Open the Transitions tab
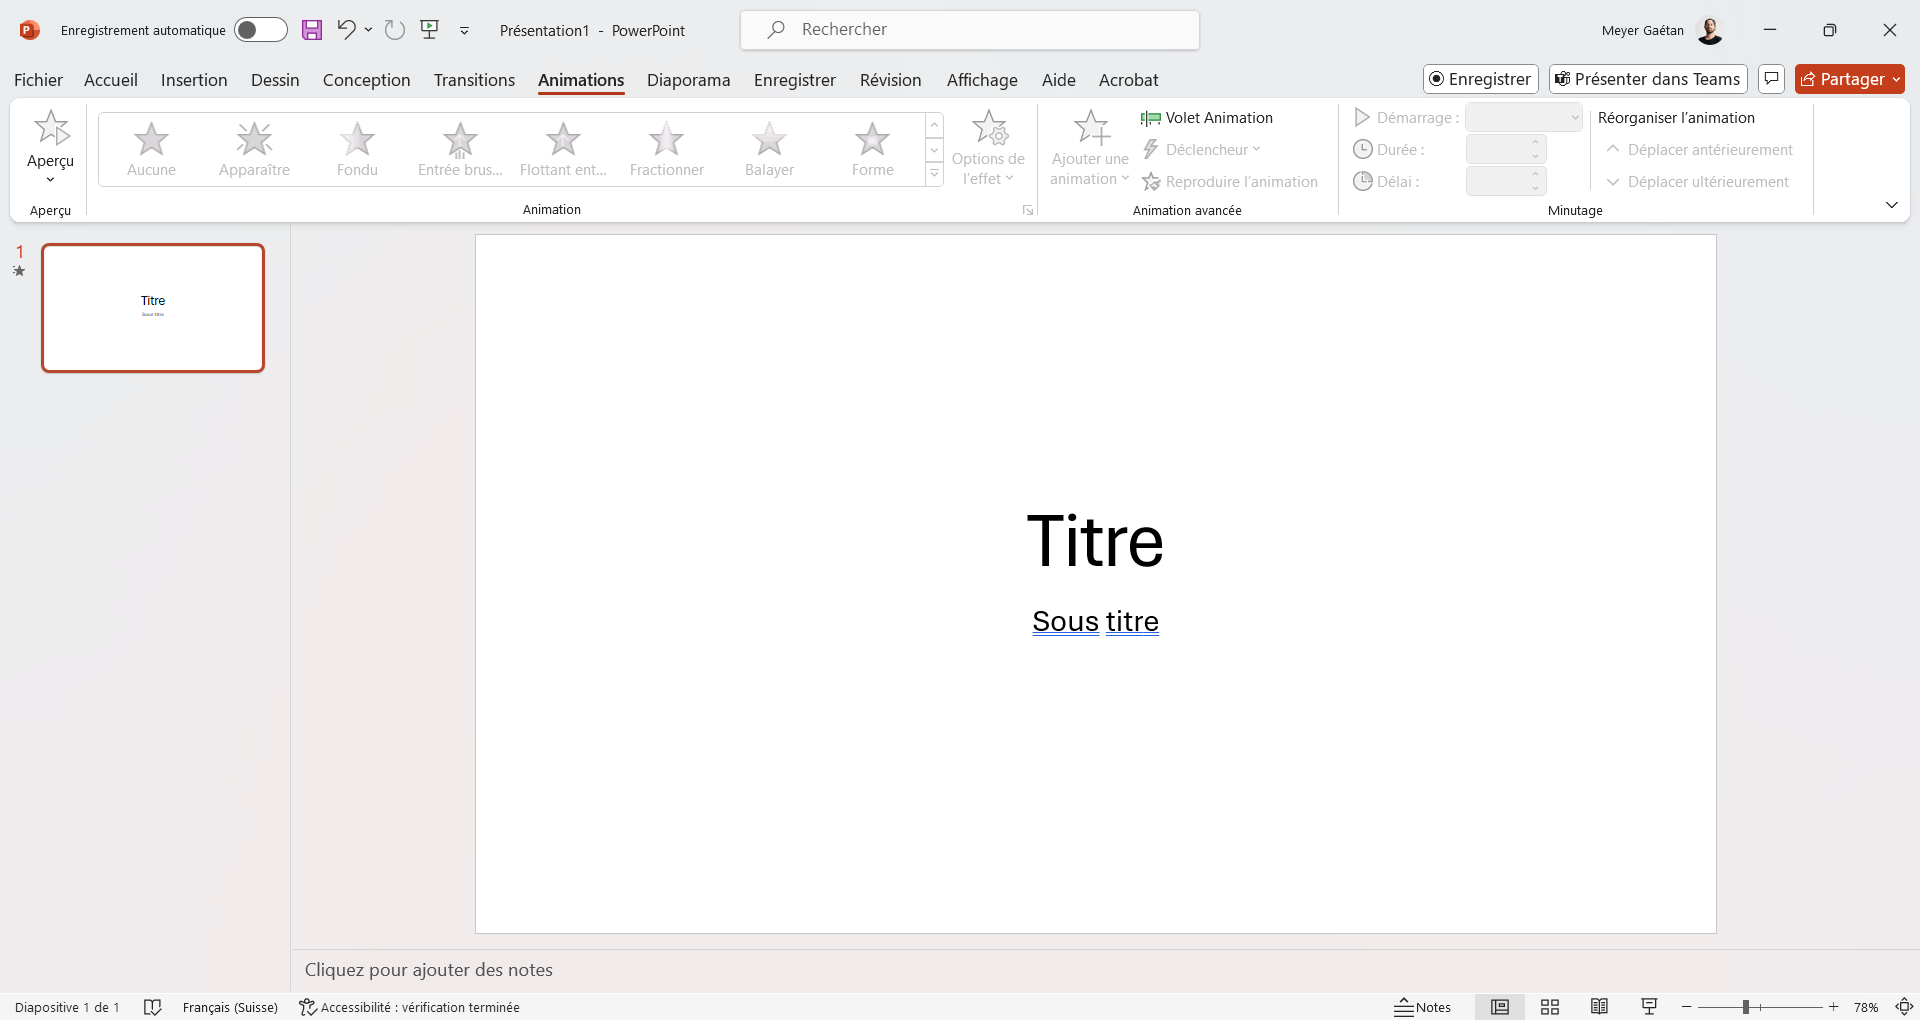1920x1020 pixels. tap(474, 80)
